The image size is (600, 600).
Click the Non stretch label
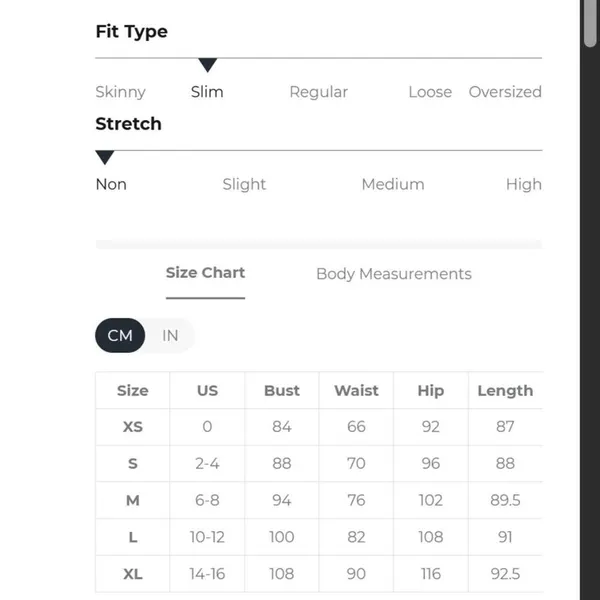(111, 184)
